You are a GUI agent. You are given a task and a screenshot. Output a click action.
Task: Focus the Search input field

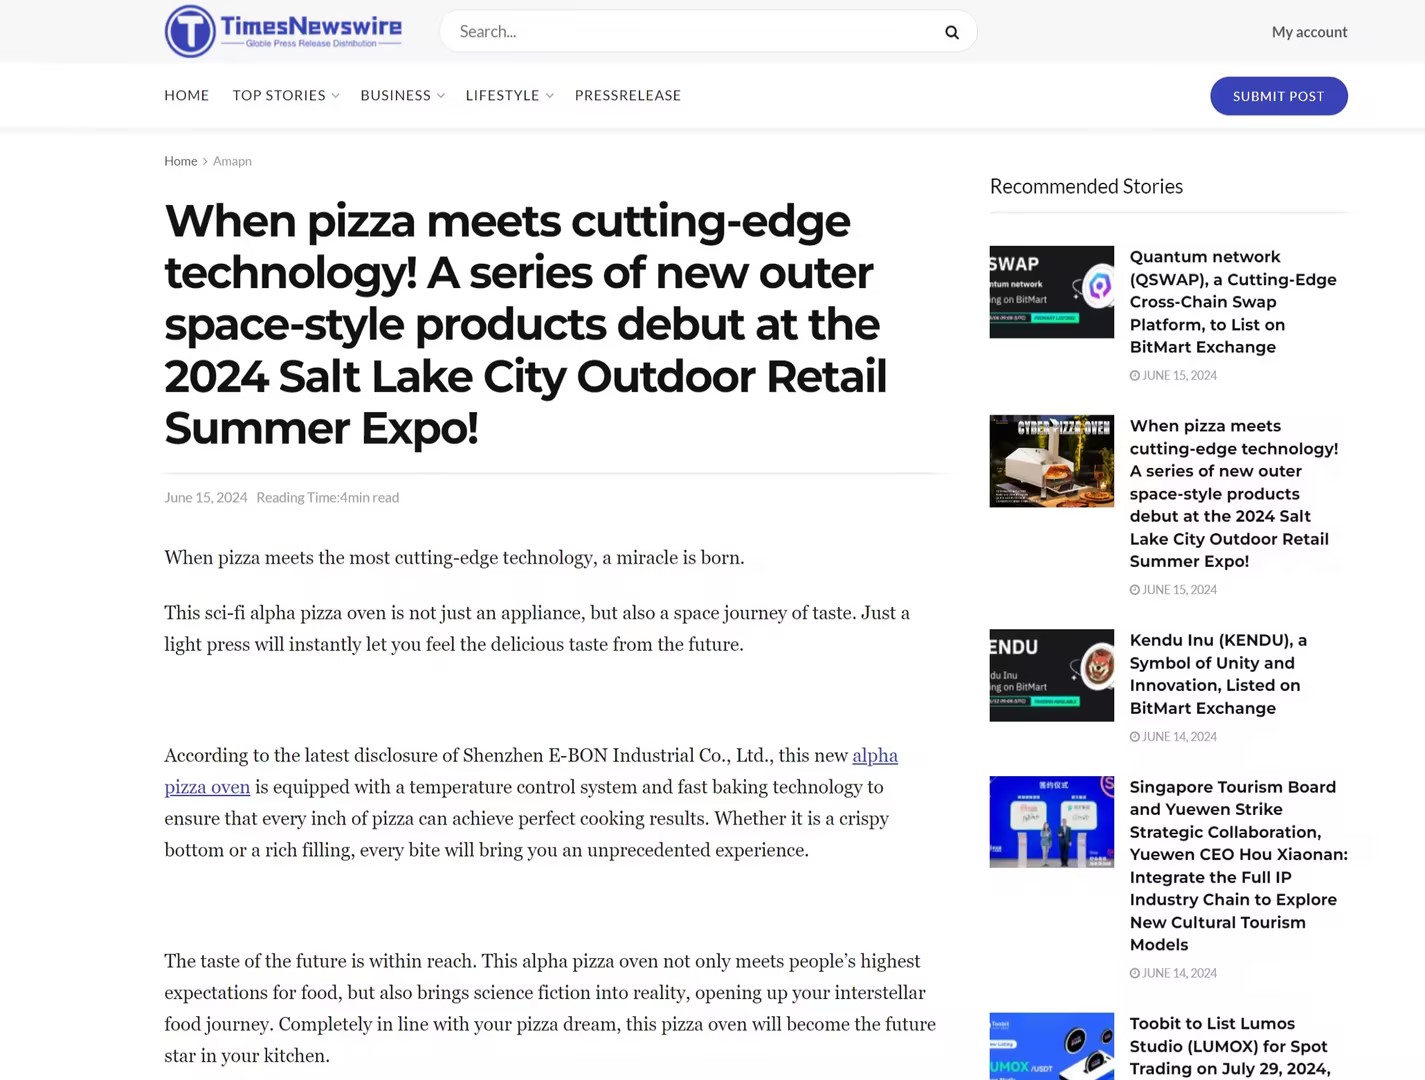[690, 32]
